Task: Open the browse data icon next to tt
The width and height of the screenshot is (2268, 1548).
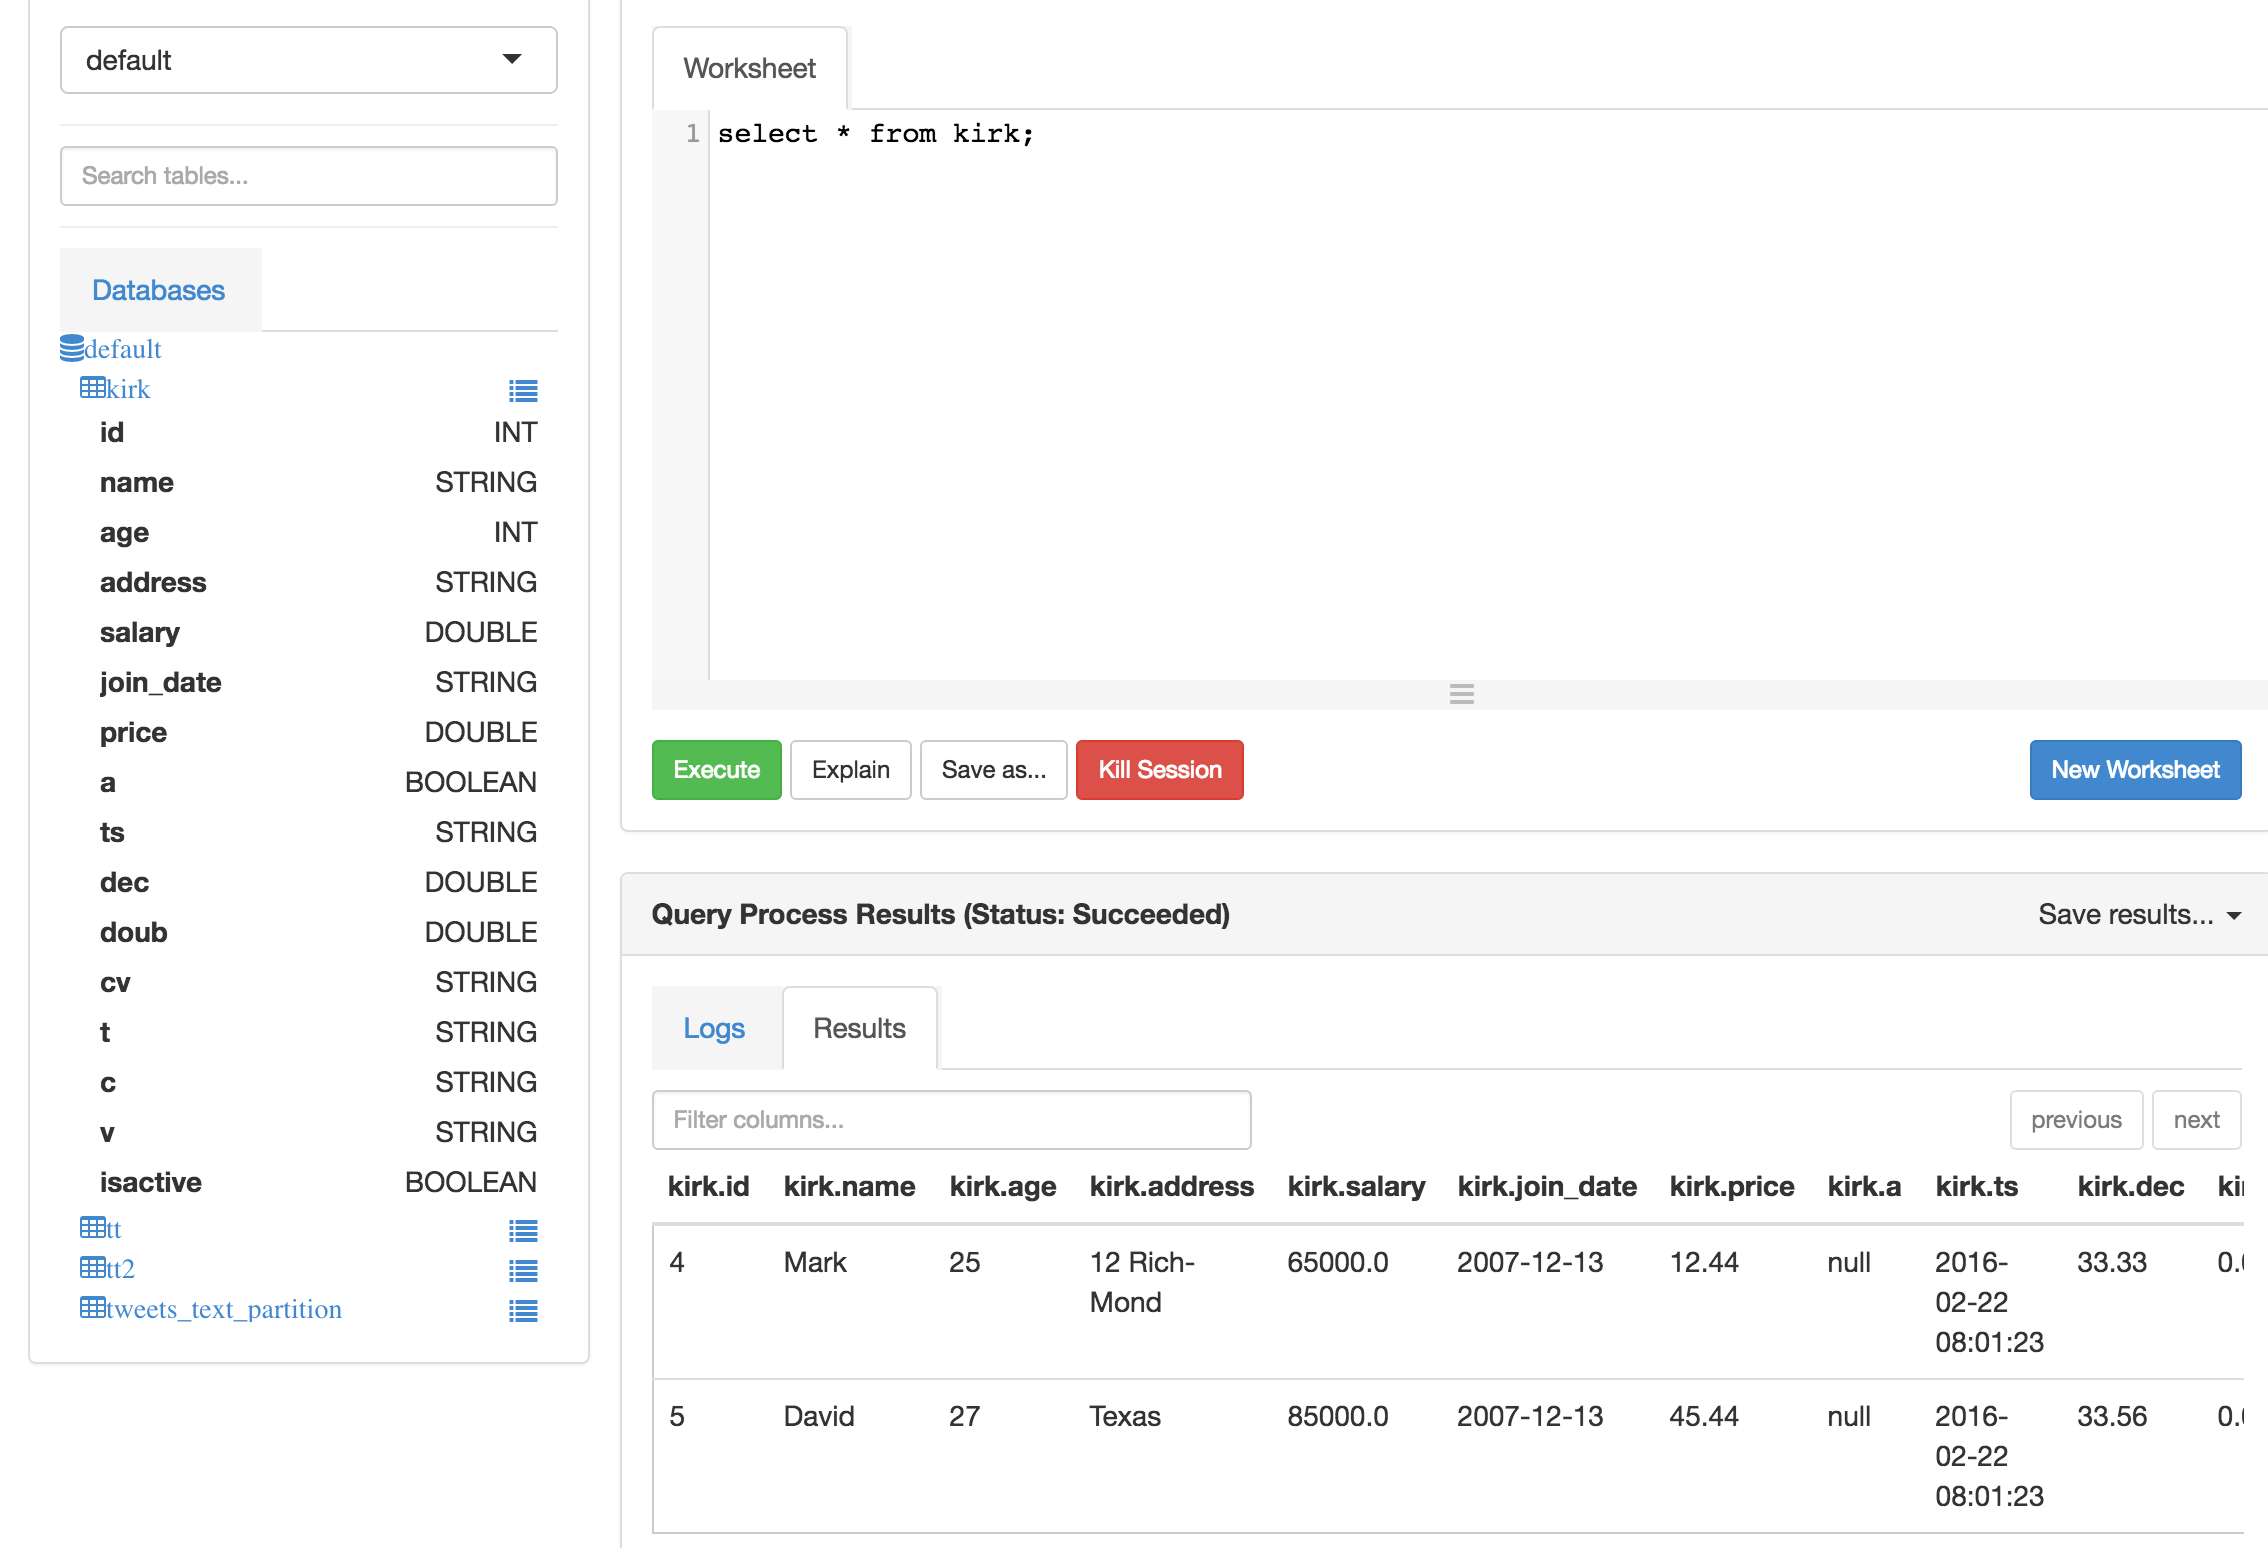Action: [x=524, y=1231]
